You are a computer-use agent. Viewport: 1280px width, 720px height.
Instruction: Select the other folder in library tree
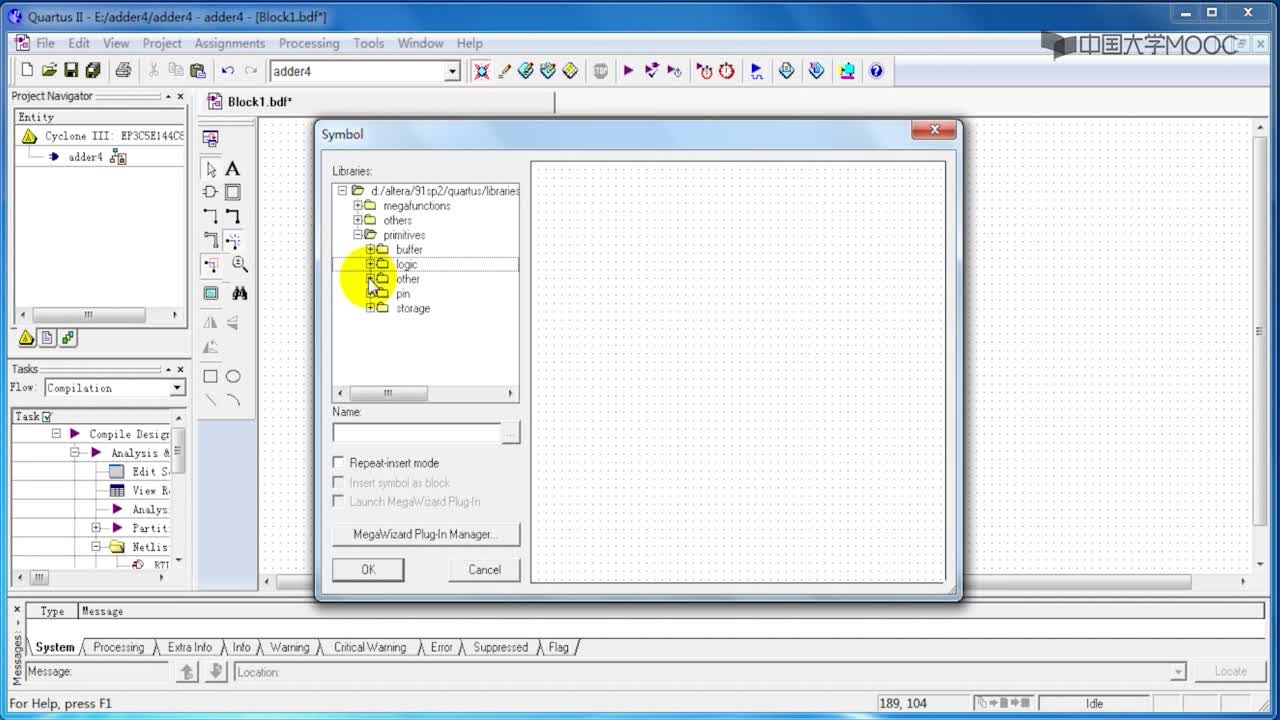click(x=407, y=279)
